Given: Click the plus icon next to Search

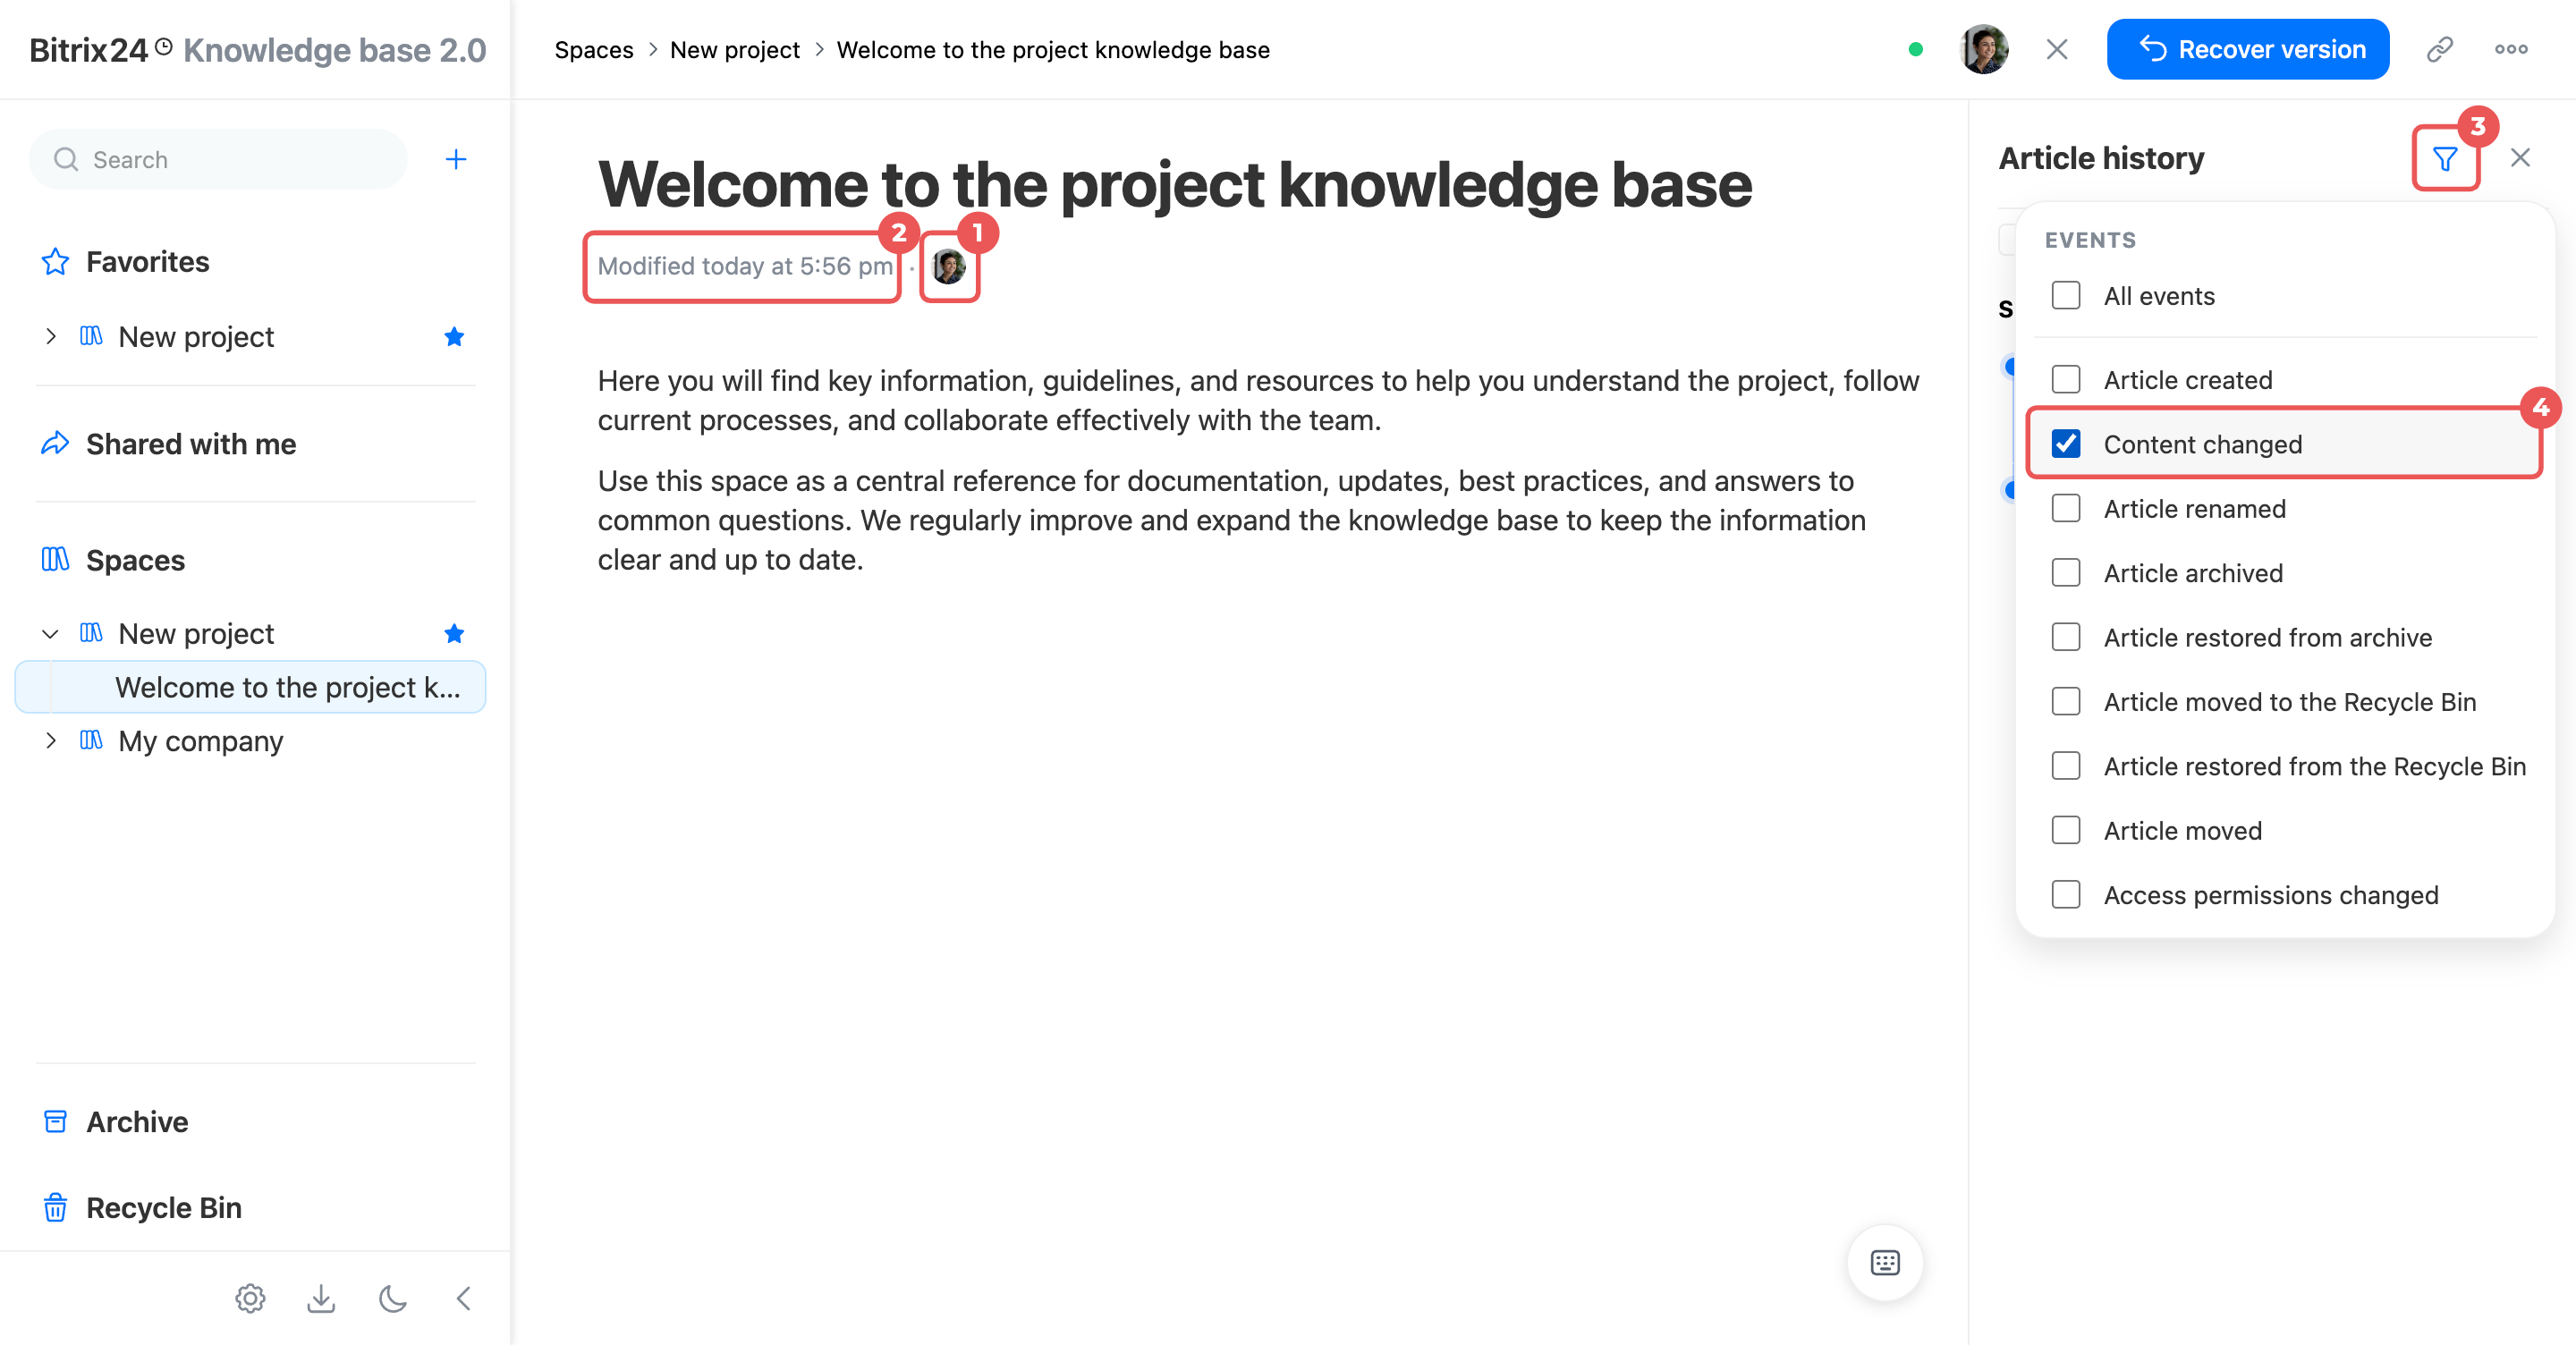Looking at the screenshot, I should [x=456, y=159].
